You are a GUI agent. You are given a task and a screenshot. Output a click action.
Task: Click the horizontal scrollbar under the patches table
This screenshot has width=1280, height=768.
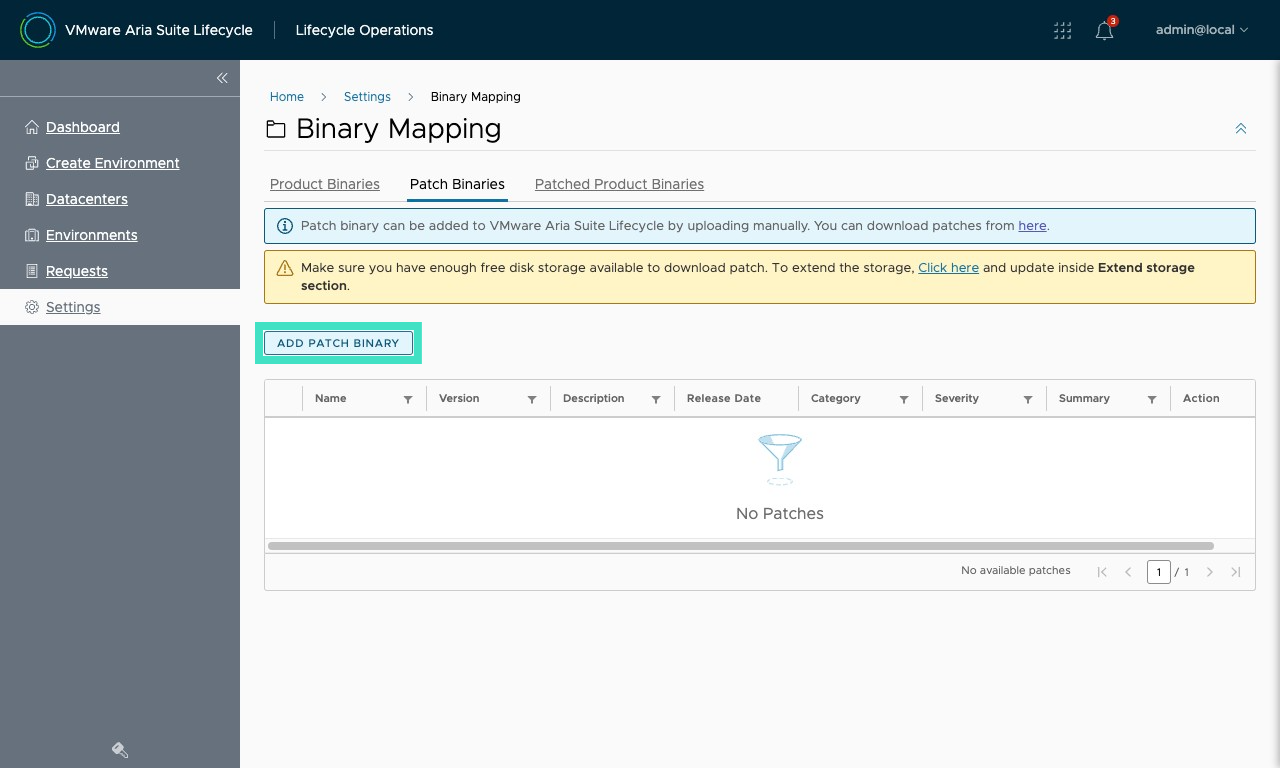741,546
